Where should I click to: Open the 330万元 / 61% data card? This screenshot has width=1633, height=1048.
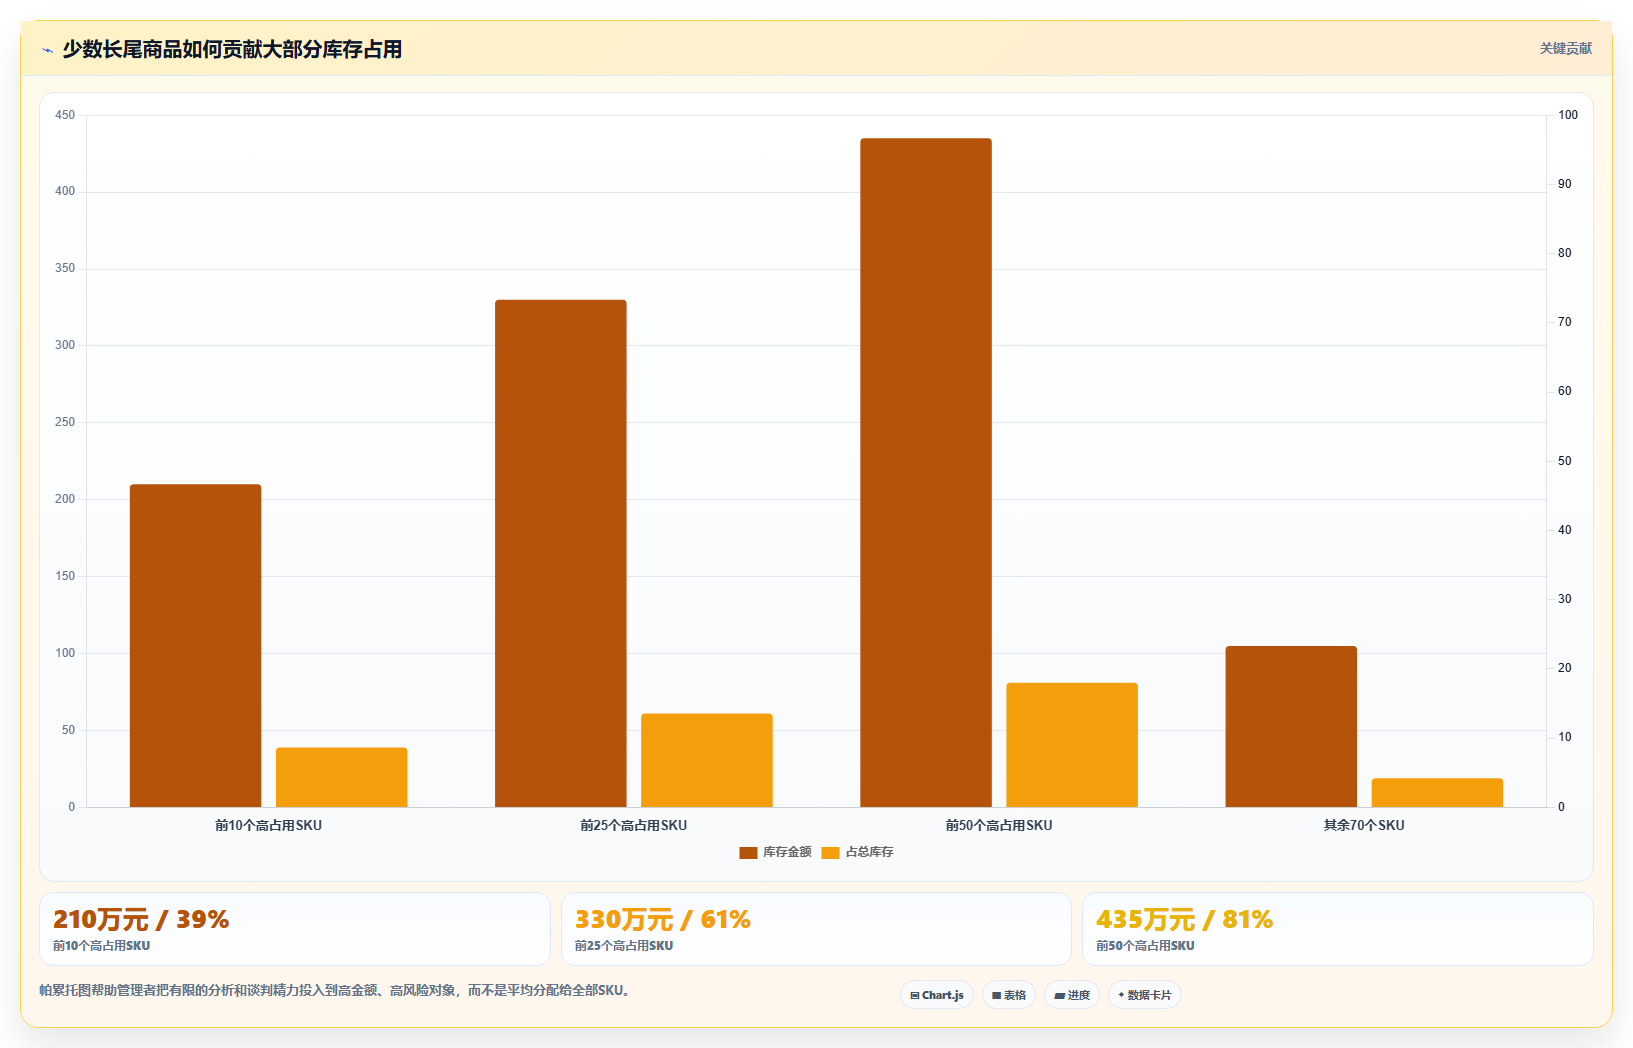[816, 929]
